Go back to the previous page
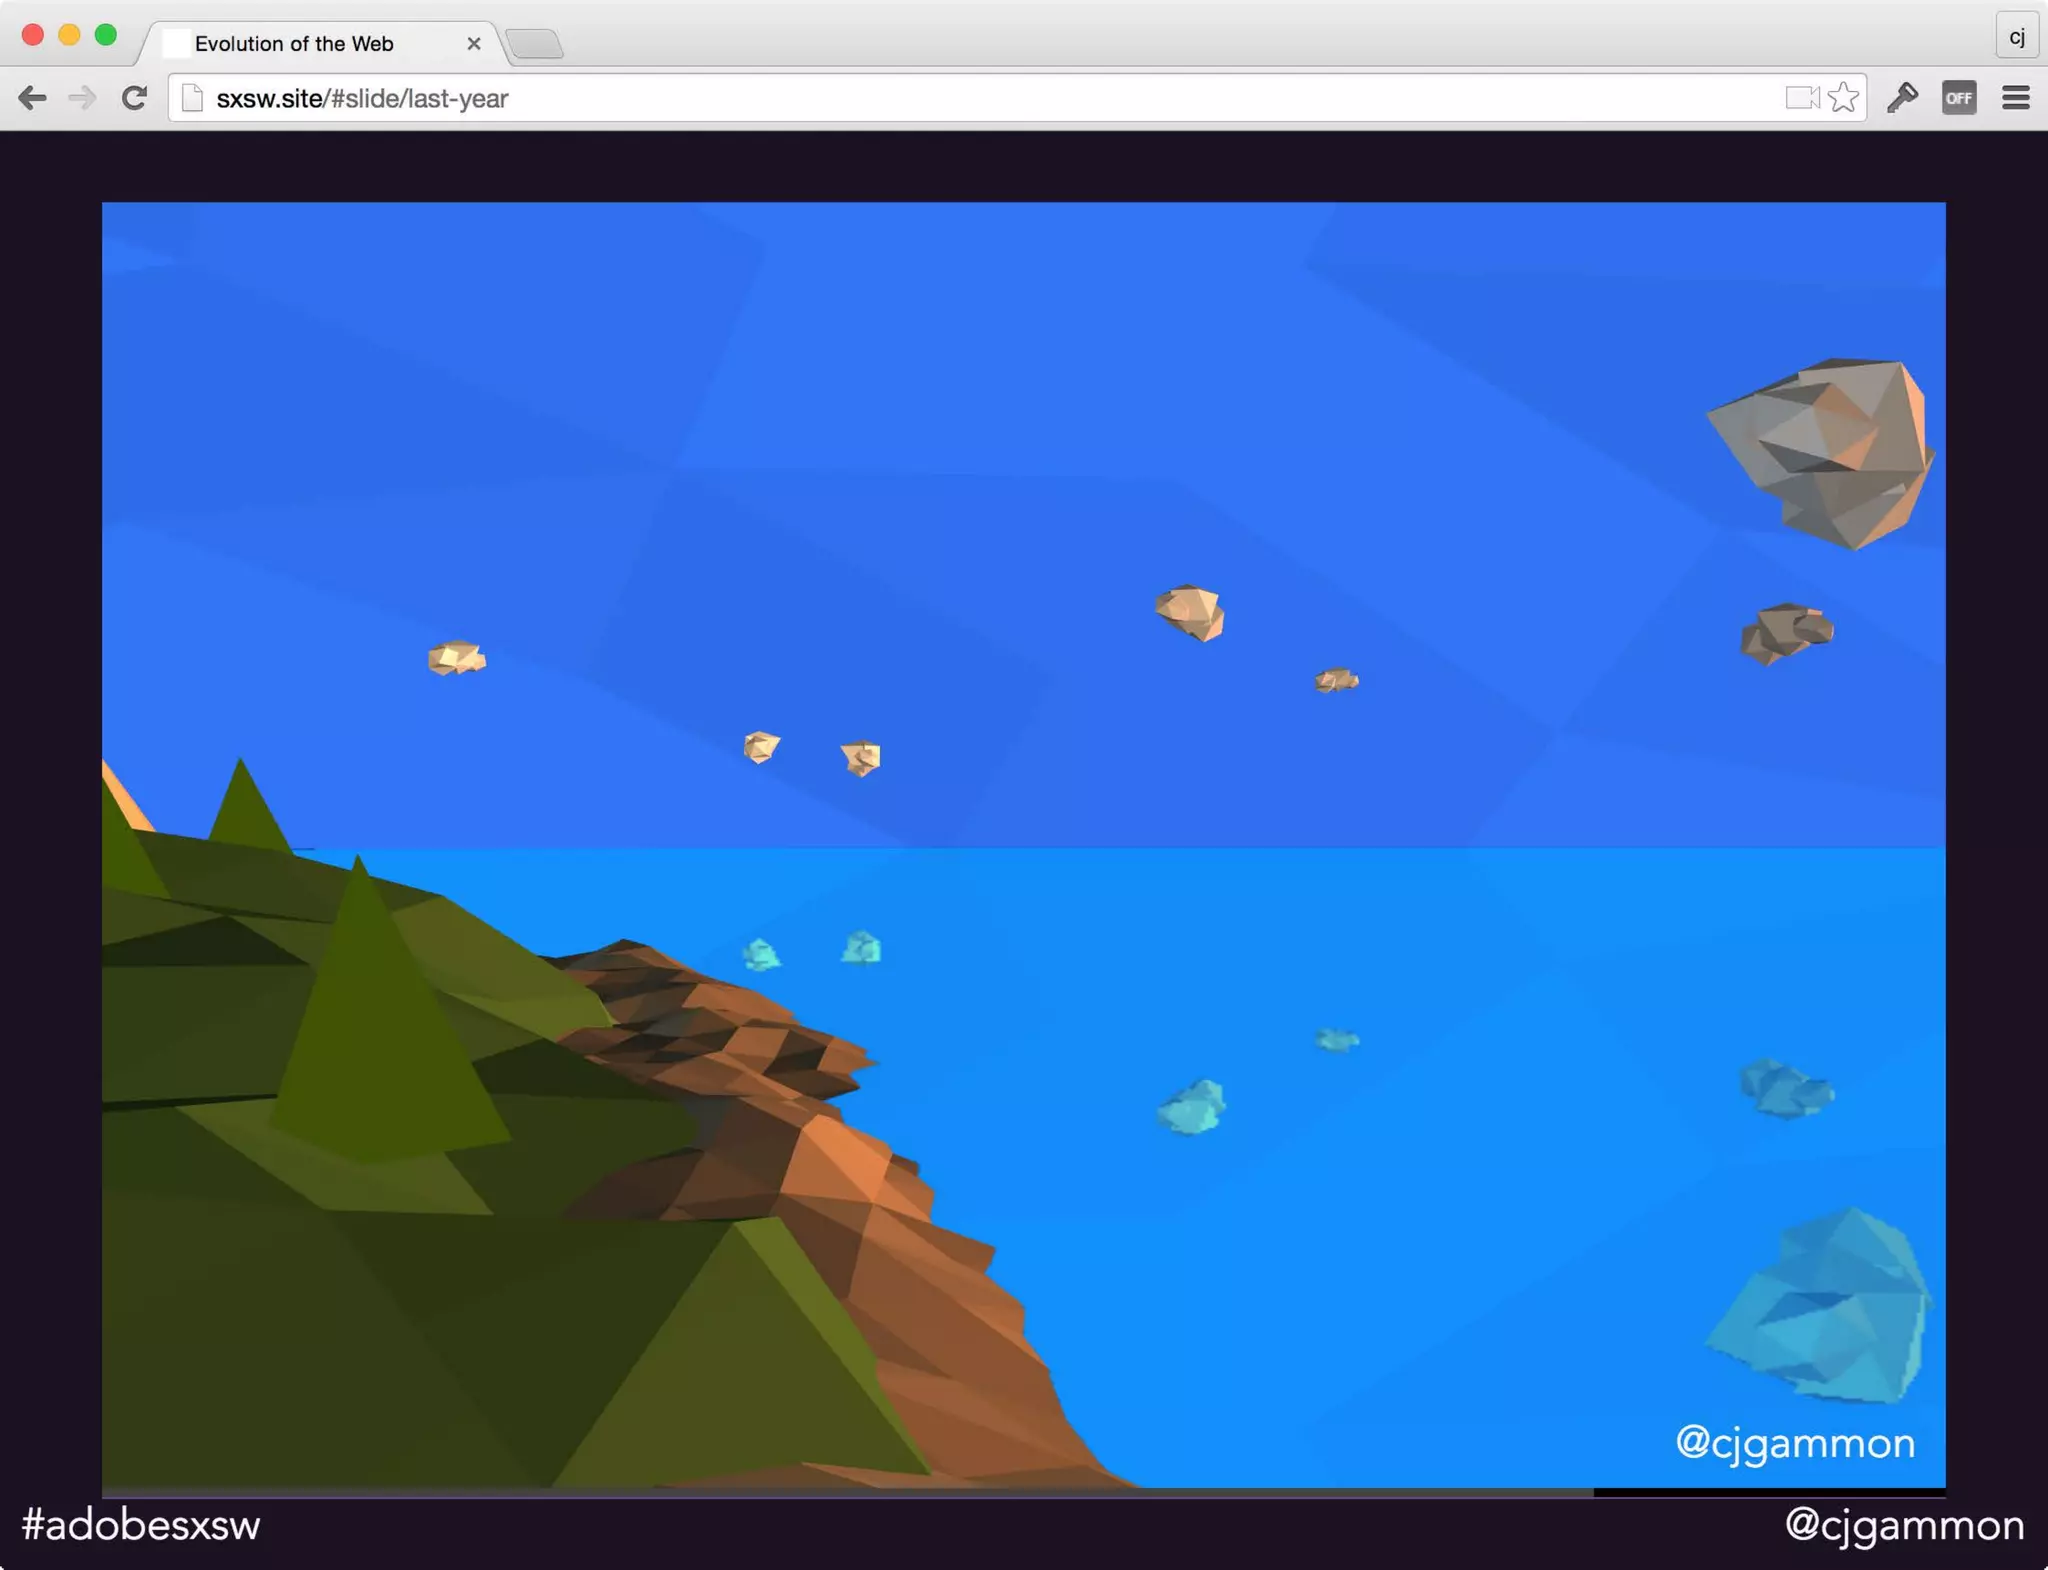2048x1570 pixels. point(32,98)
